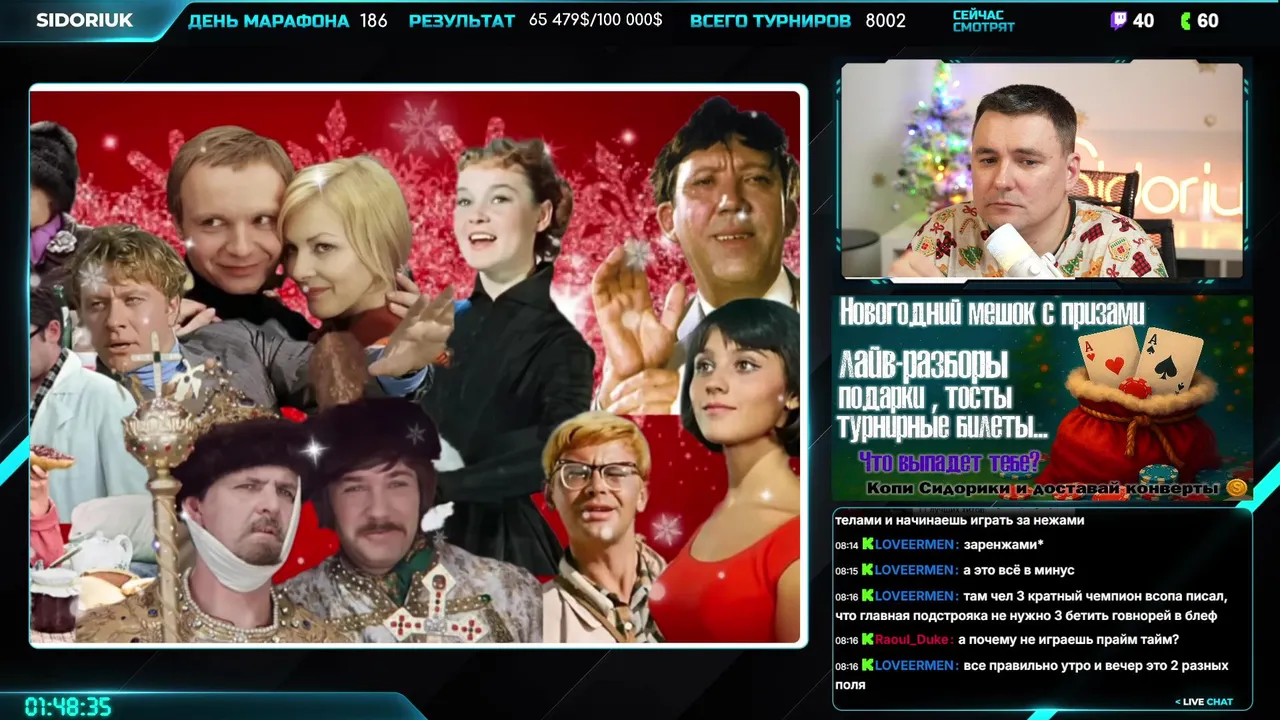This screenshot has width=1280, height=720.
Task: Click the 'подарки , тосты' banner line
Action: (x=926, y=397)
